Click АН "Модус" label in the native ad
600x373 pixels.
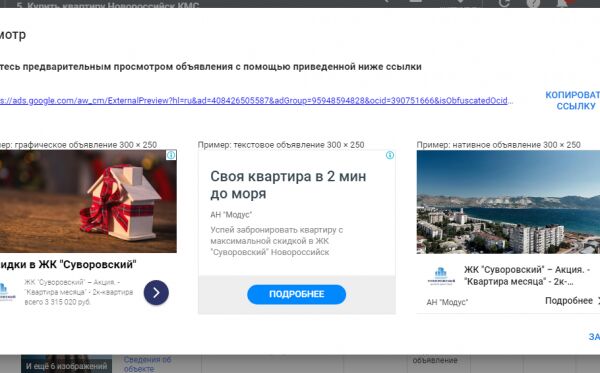tap(447, 302)
